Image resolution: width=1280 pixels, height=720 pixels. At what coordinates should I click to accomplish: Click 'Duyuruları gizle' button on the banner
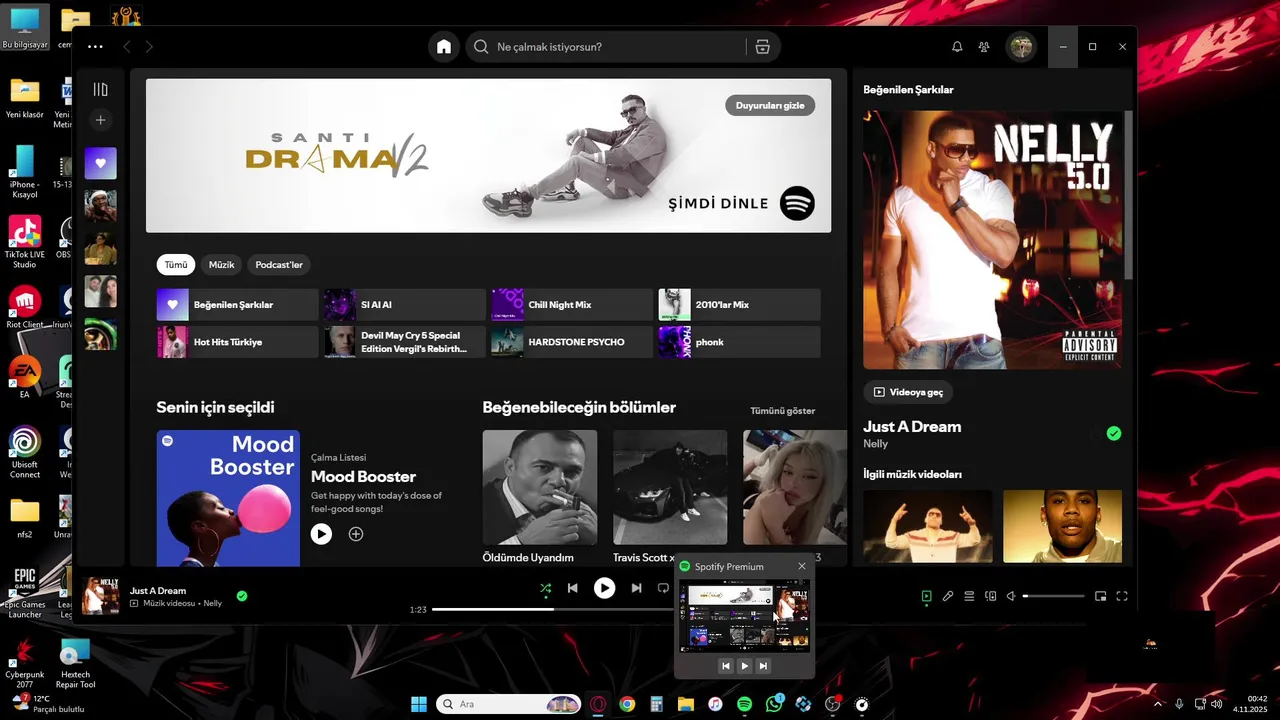click(770, 105)
